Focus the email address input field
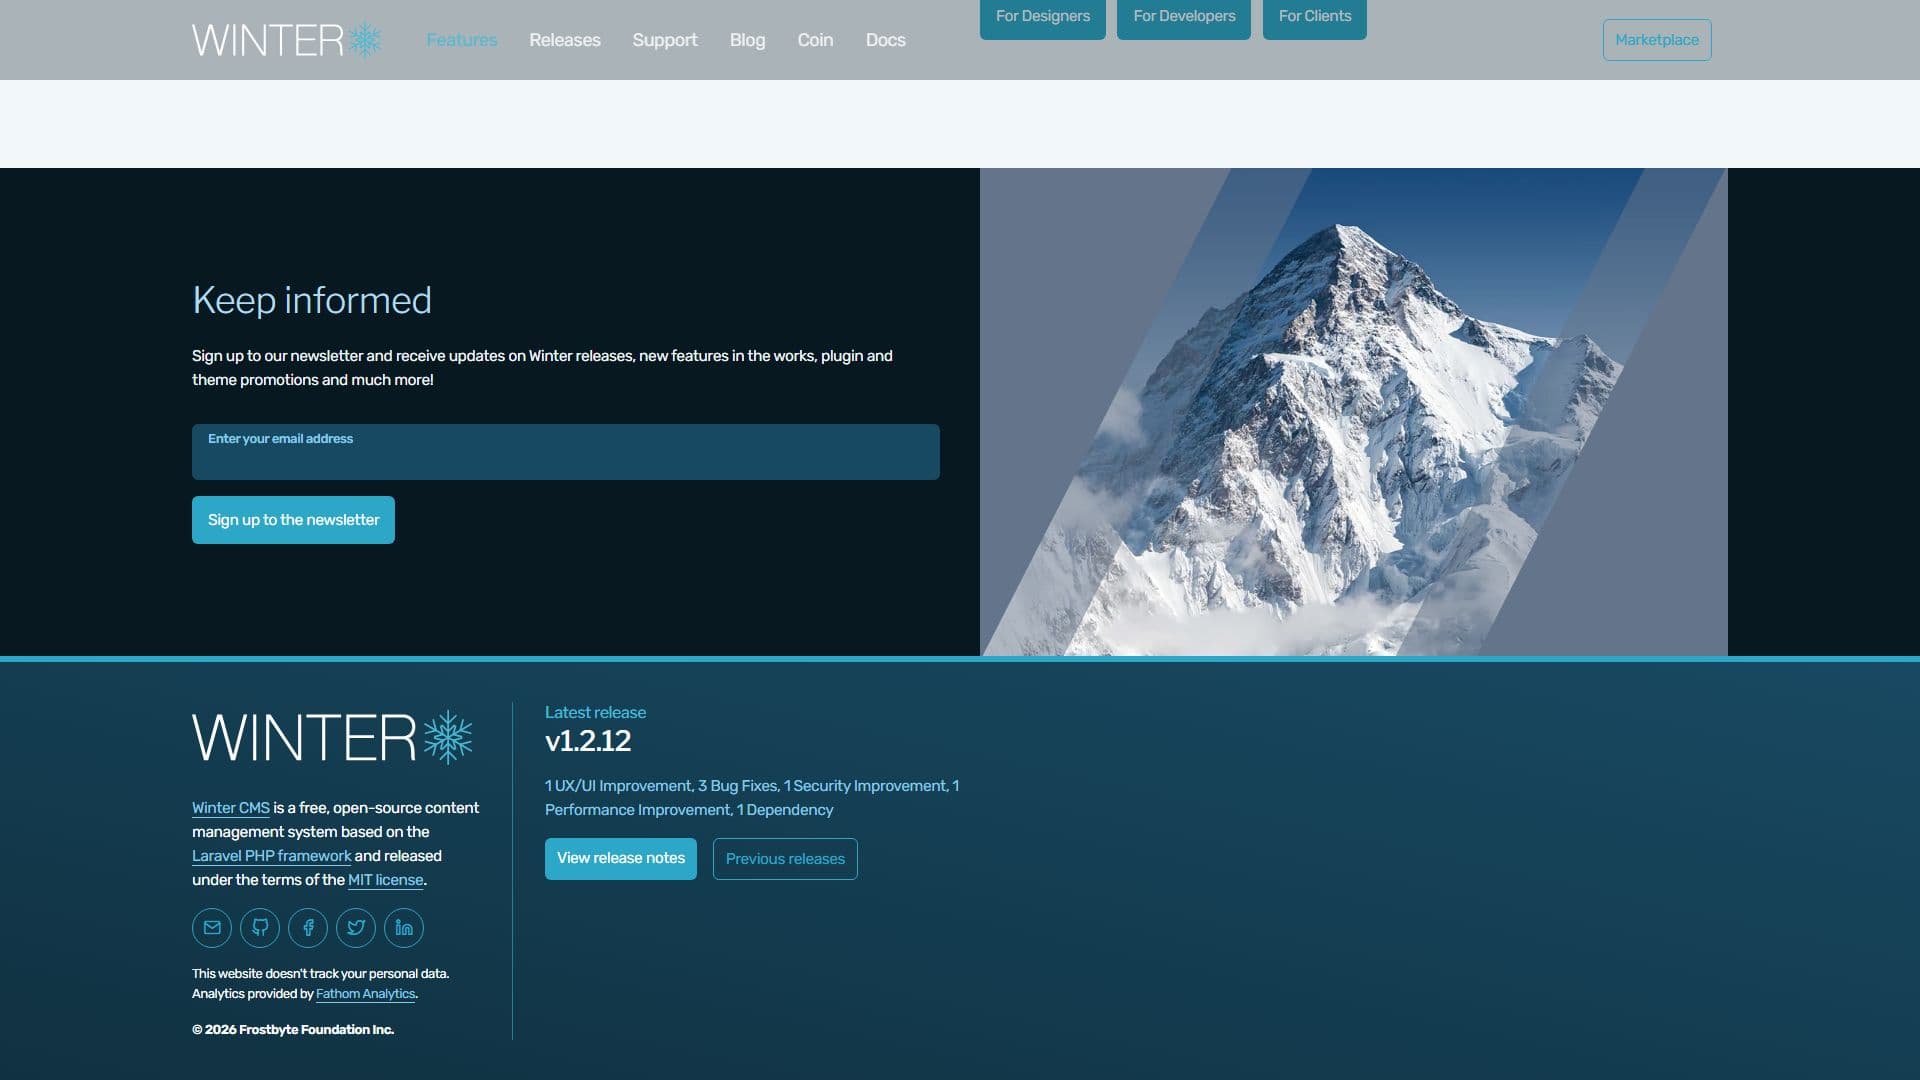This screenshot has height=1080, width=1920. tap(566, 452)
